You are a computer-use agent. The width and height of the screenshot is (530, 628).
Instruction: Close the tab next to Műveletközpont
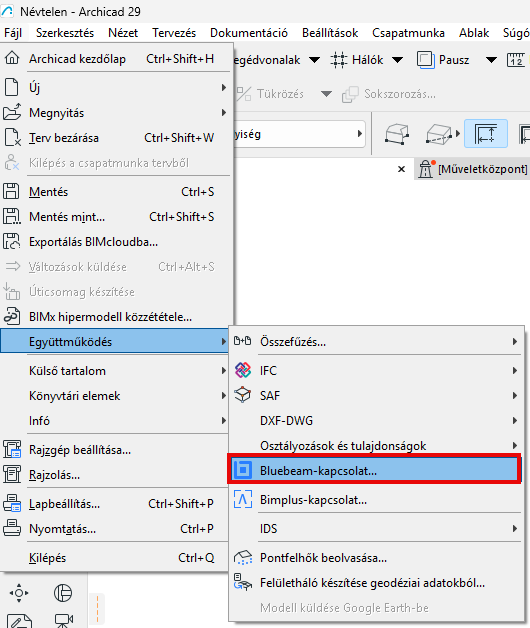click(401, 169)
